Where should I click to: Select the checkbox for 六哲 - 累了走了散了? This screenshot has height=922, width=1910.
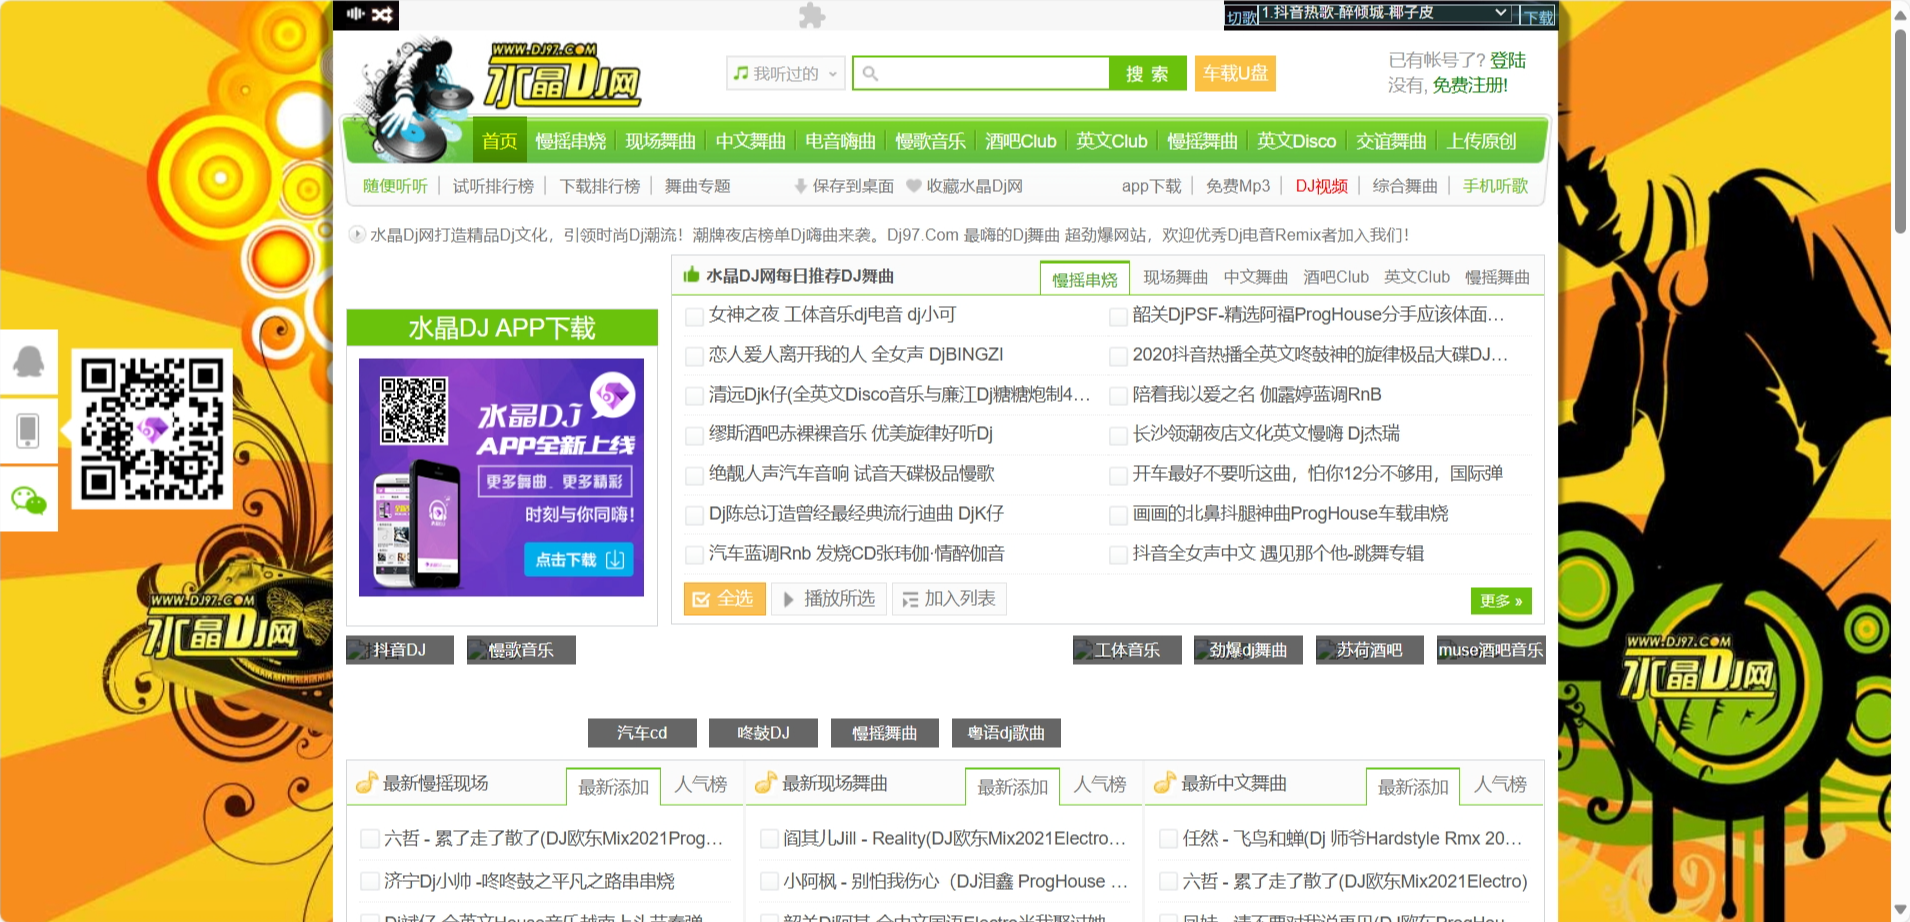click(369, 839)
